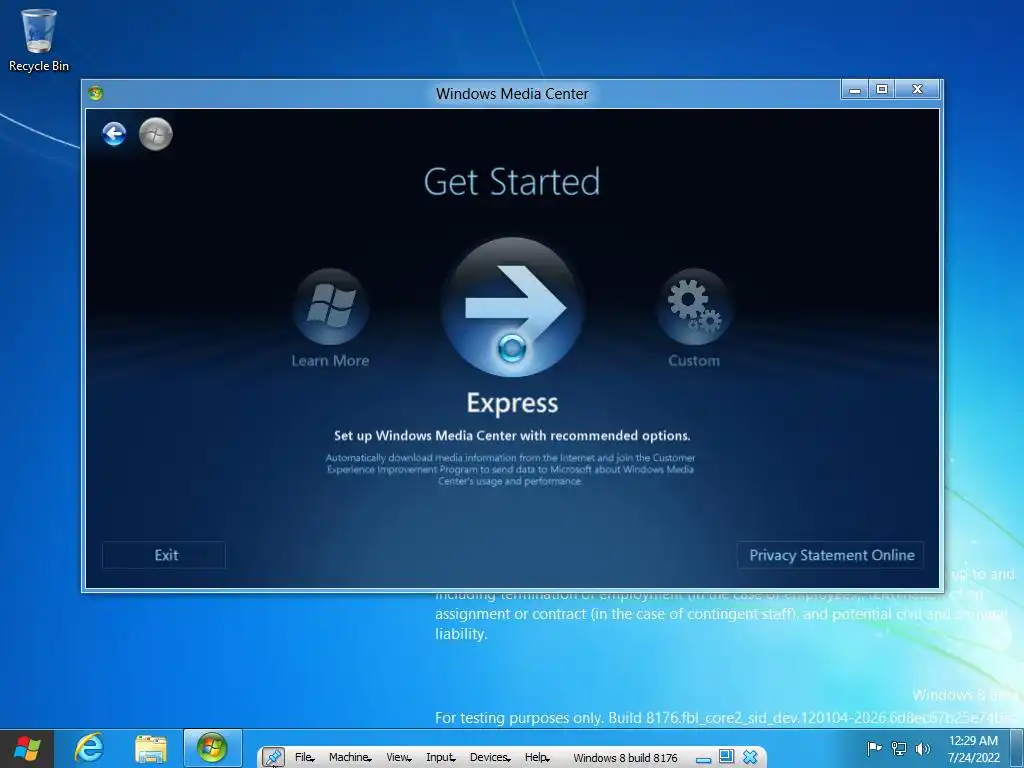Click the Media Center title bar icon
The width and height of the screenshot is (1024, 768).
coord(95,93)
